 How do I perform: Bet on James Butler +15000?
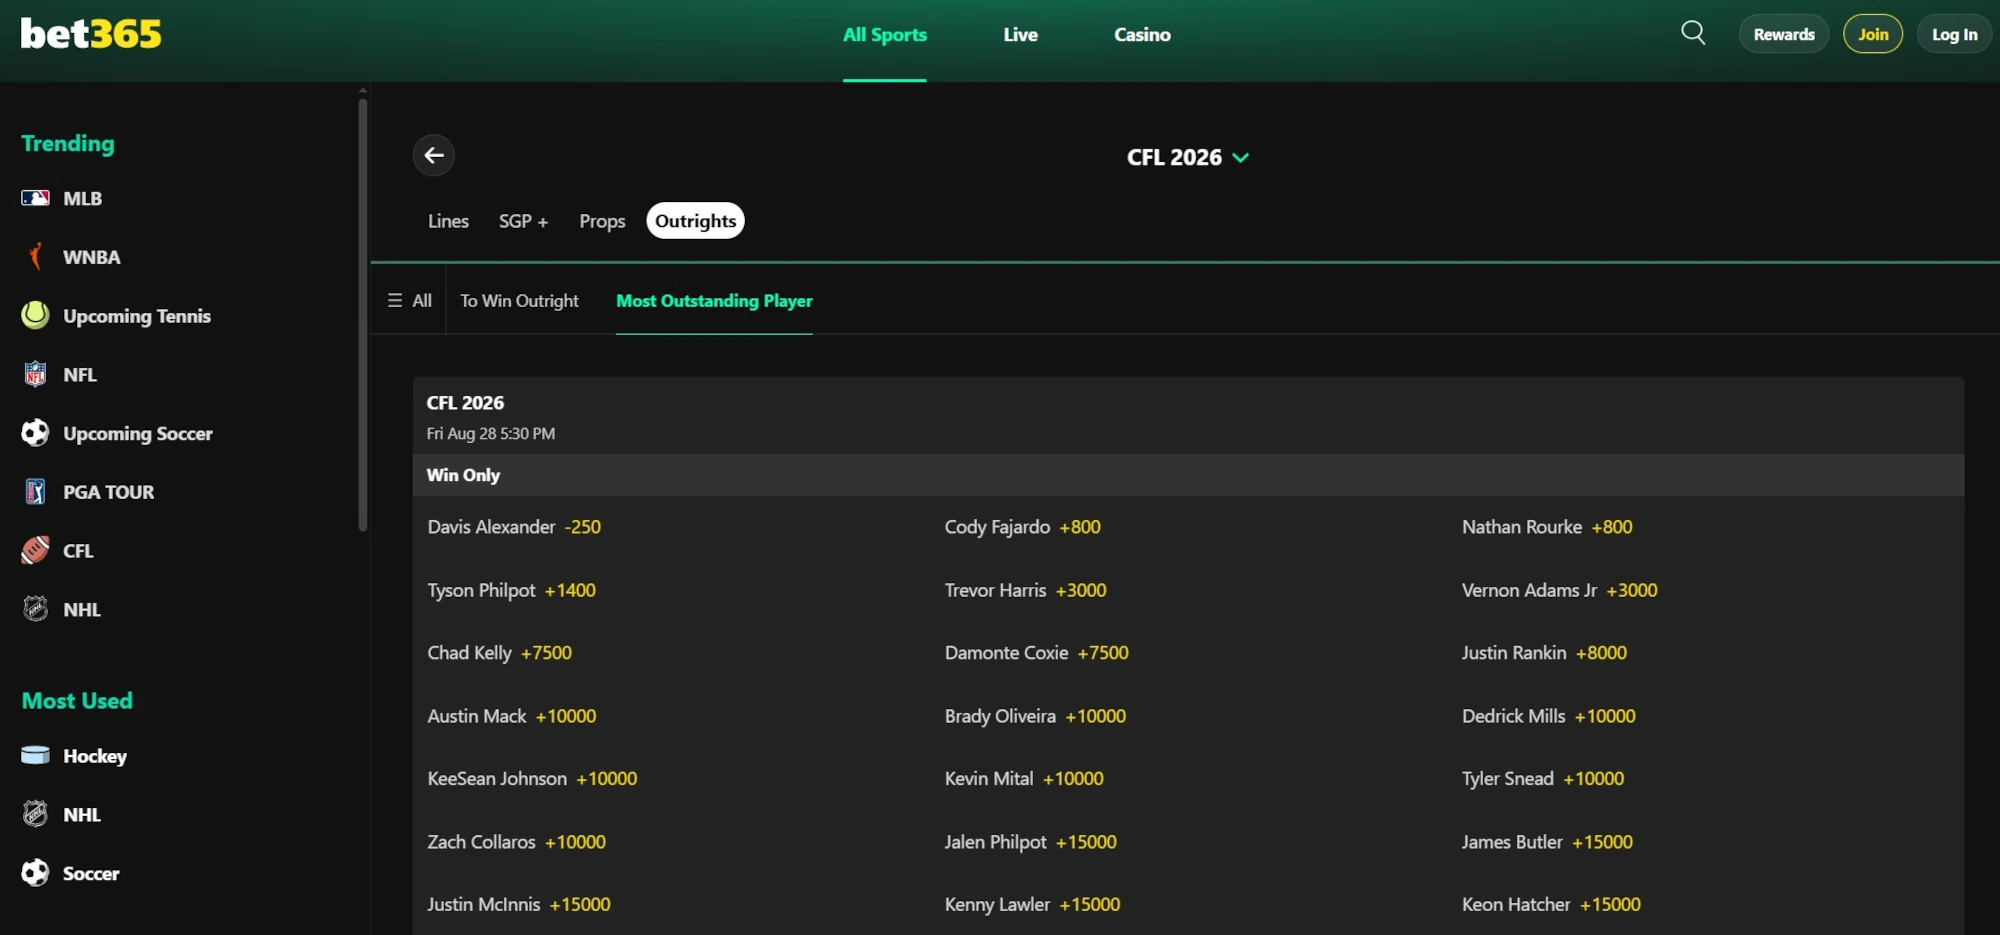1547,842
